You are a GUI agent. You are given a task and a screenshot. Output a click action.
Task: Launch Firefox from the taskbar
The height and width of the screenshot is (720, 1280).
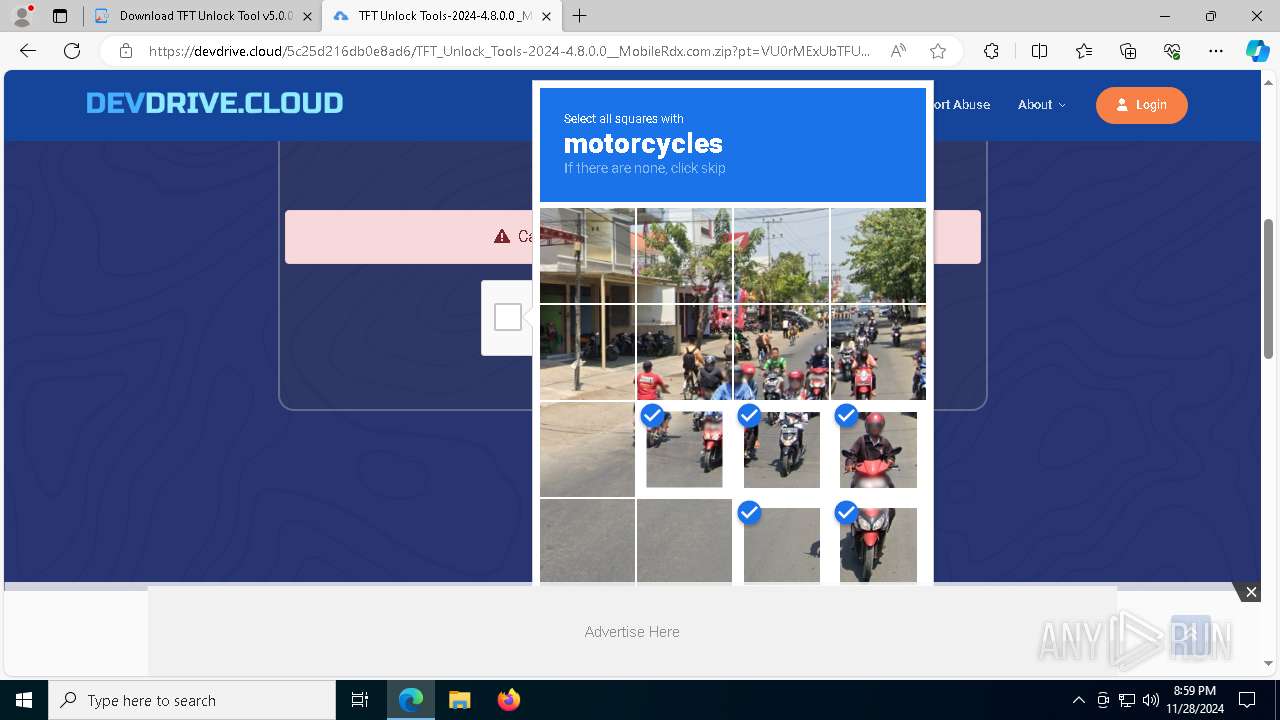pos(508,700)
